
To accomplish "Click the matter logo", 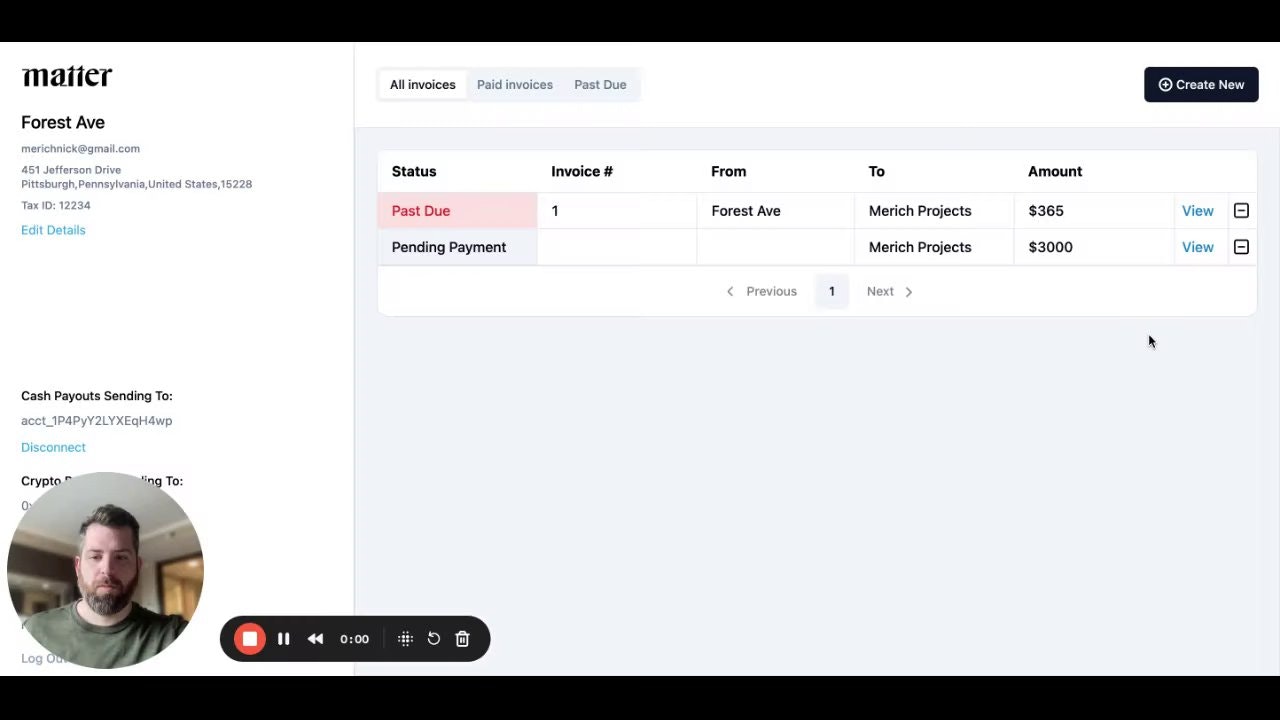I will [x=66, y=76].
